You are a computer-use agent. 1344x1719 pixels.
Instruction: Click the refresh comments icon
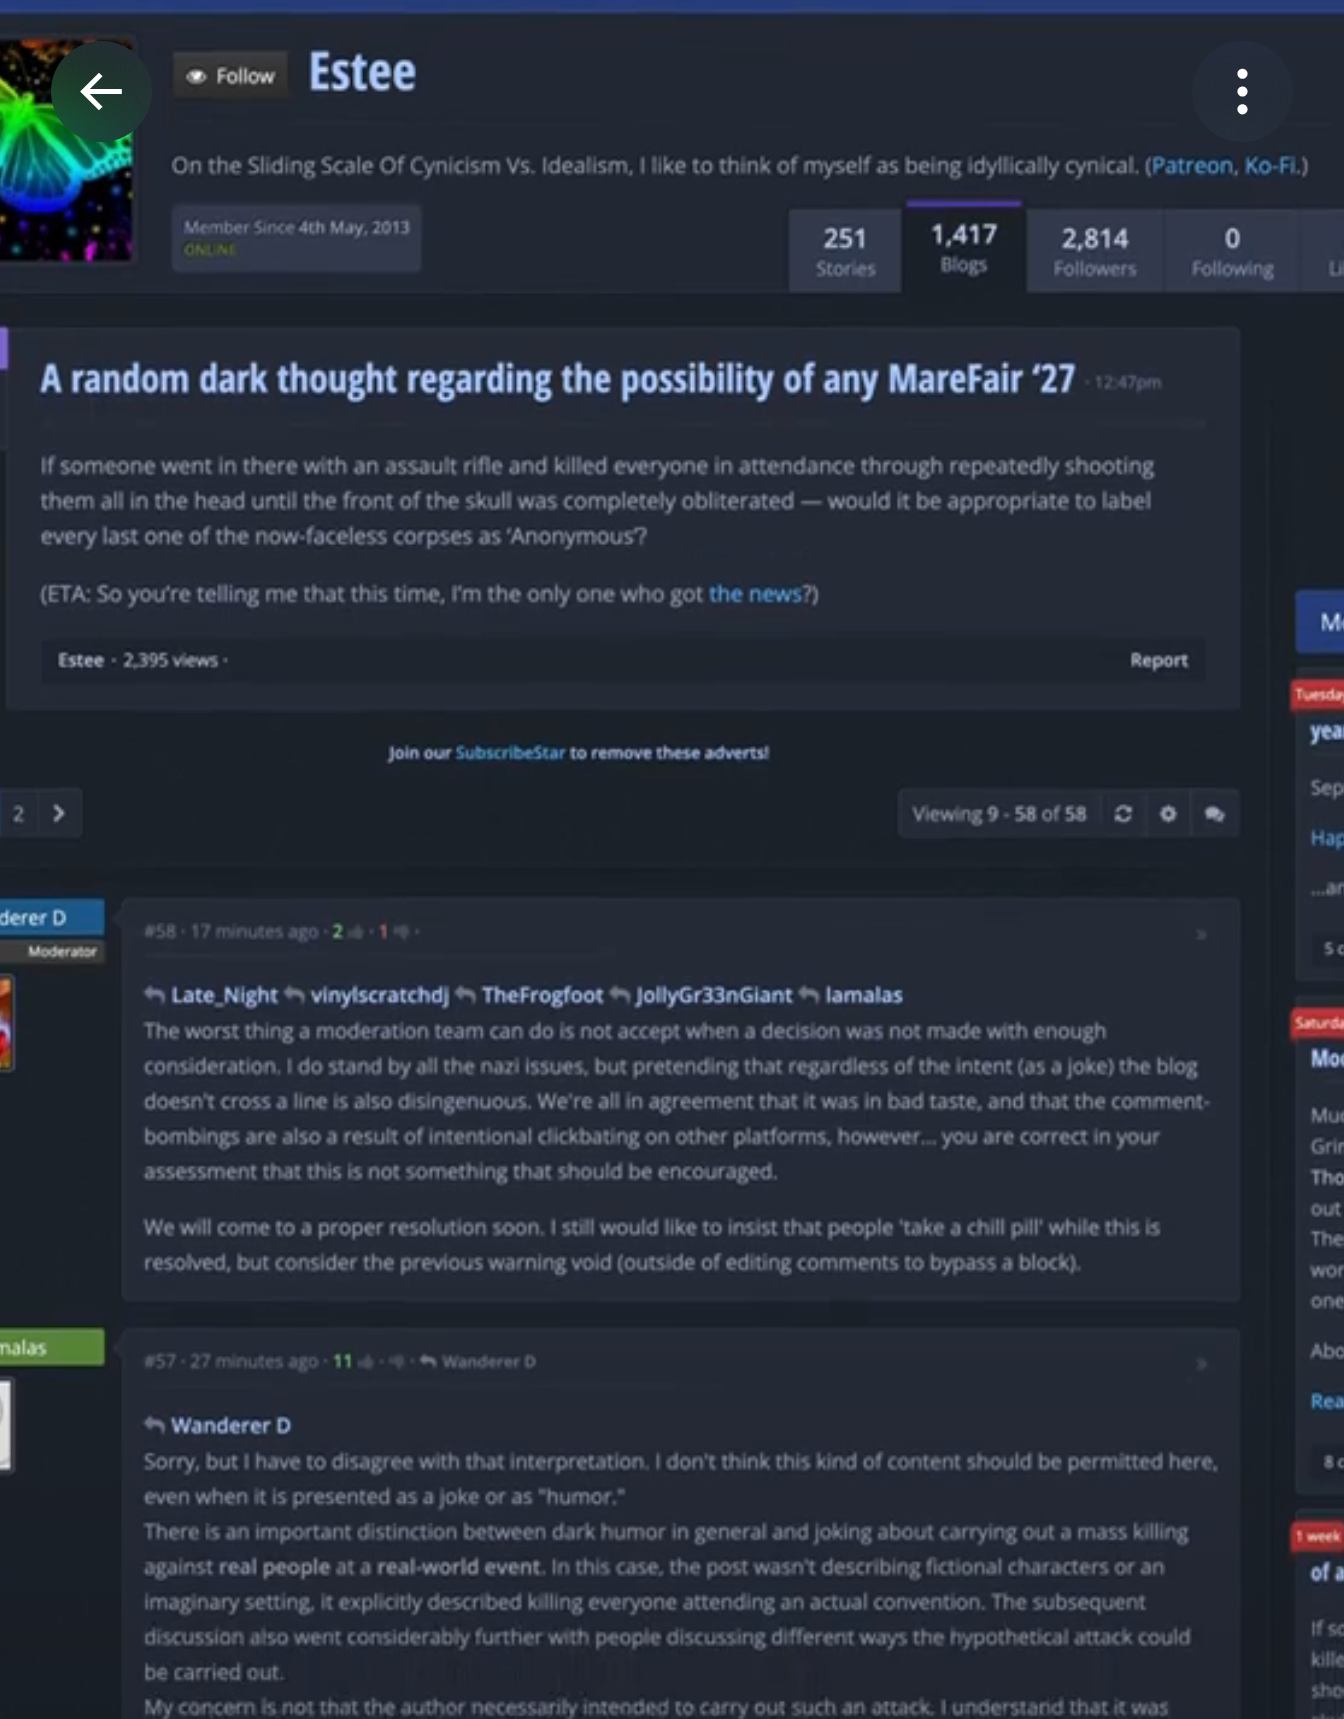pyautogui.click(x=1123, y=814)
